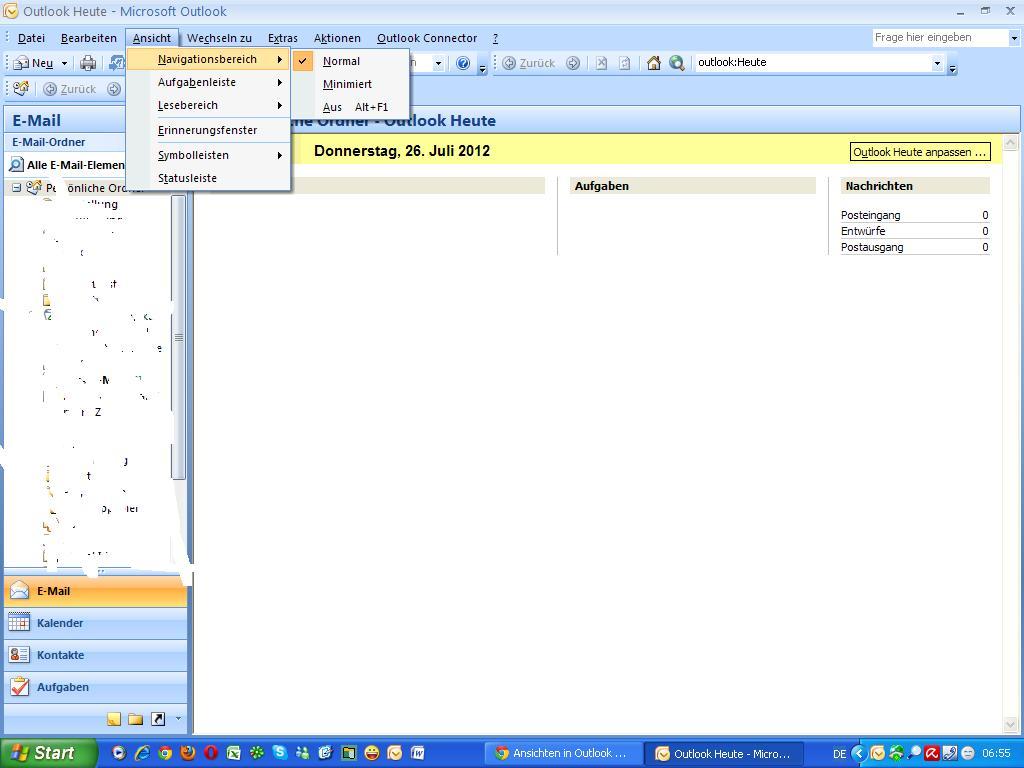Click the Windows Start button
Viewport: 1024px width, 768px height.
pyautogui.click(x=48, y=753)
